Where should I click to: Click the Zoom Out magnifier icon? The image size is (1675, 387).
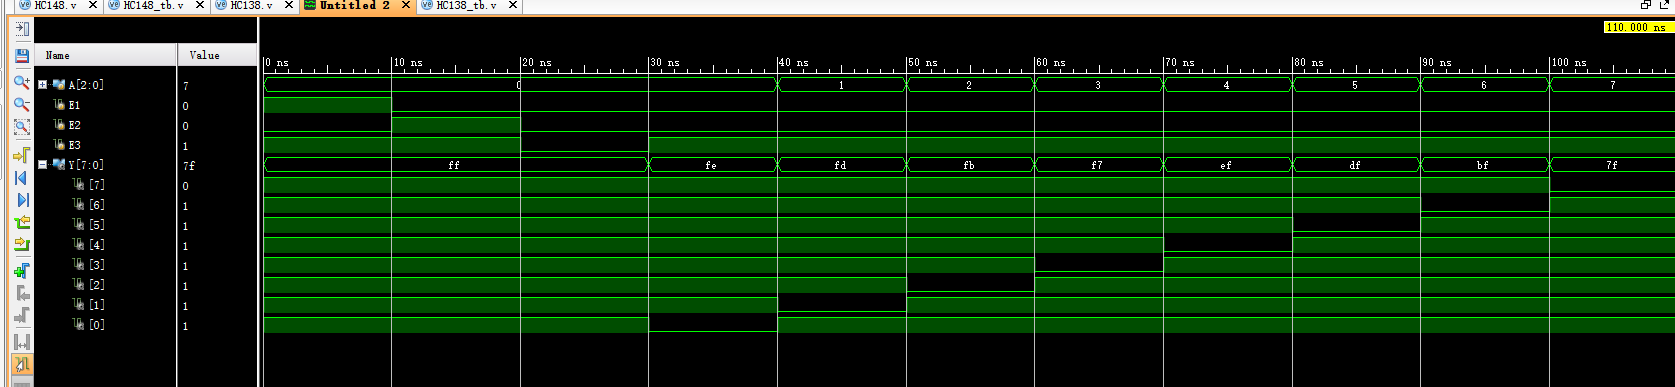pos(22,104)
